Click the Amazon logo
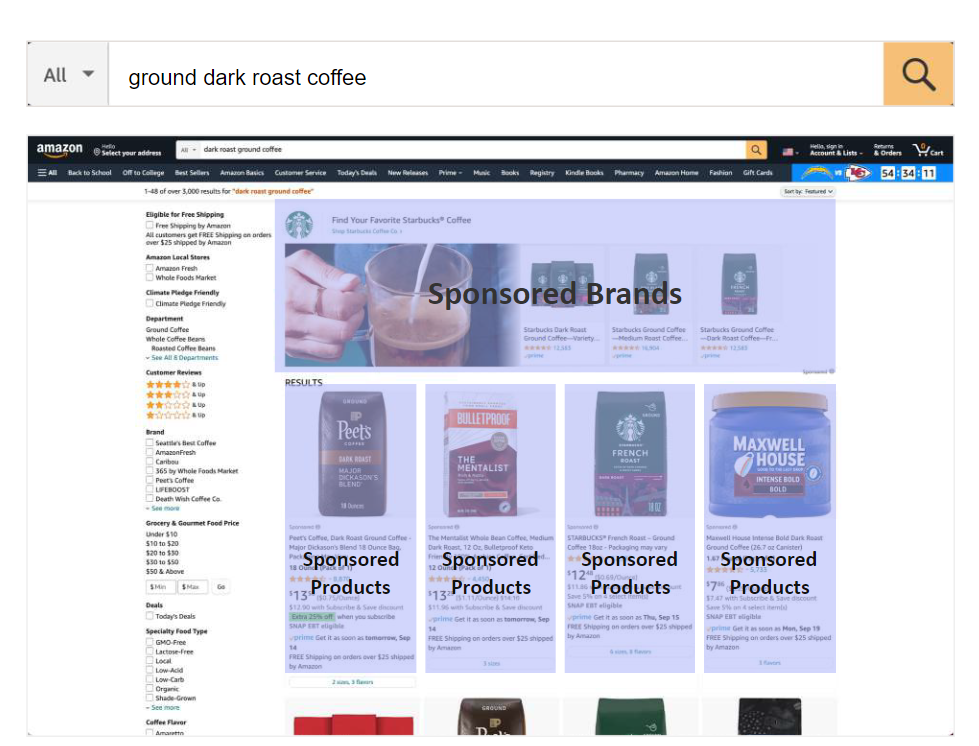Screen dimensions: 979x746 click(58, 147)
